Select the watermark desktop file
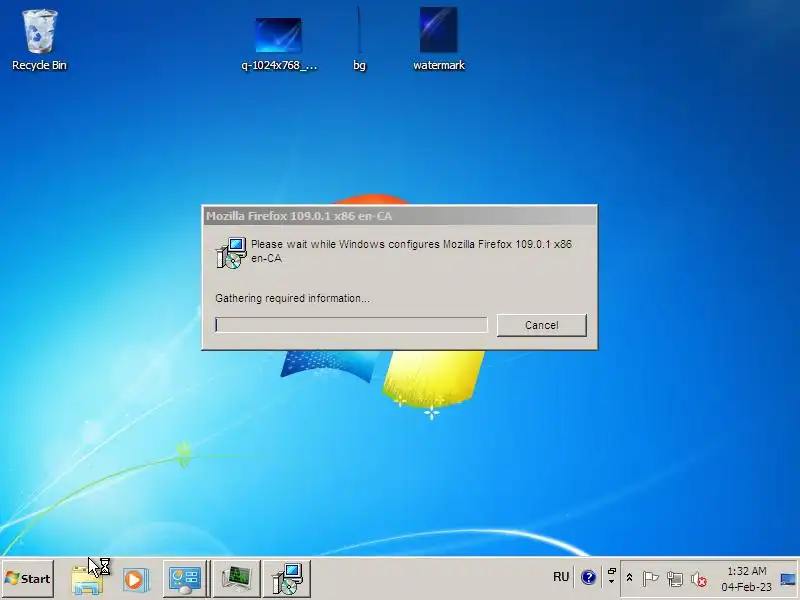This screenshot has height=600, width=800. (438, 40)
